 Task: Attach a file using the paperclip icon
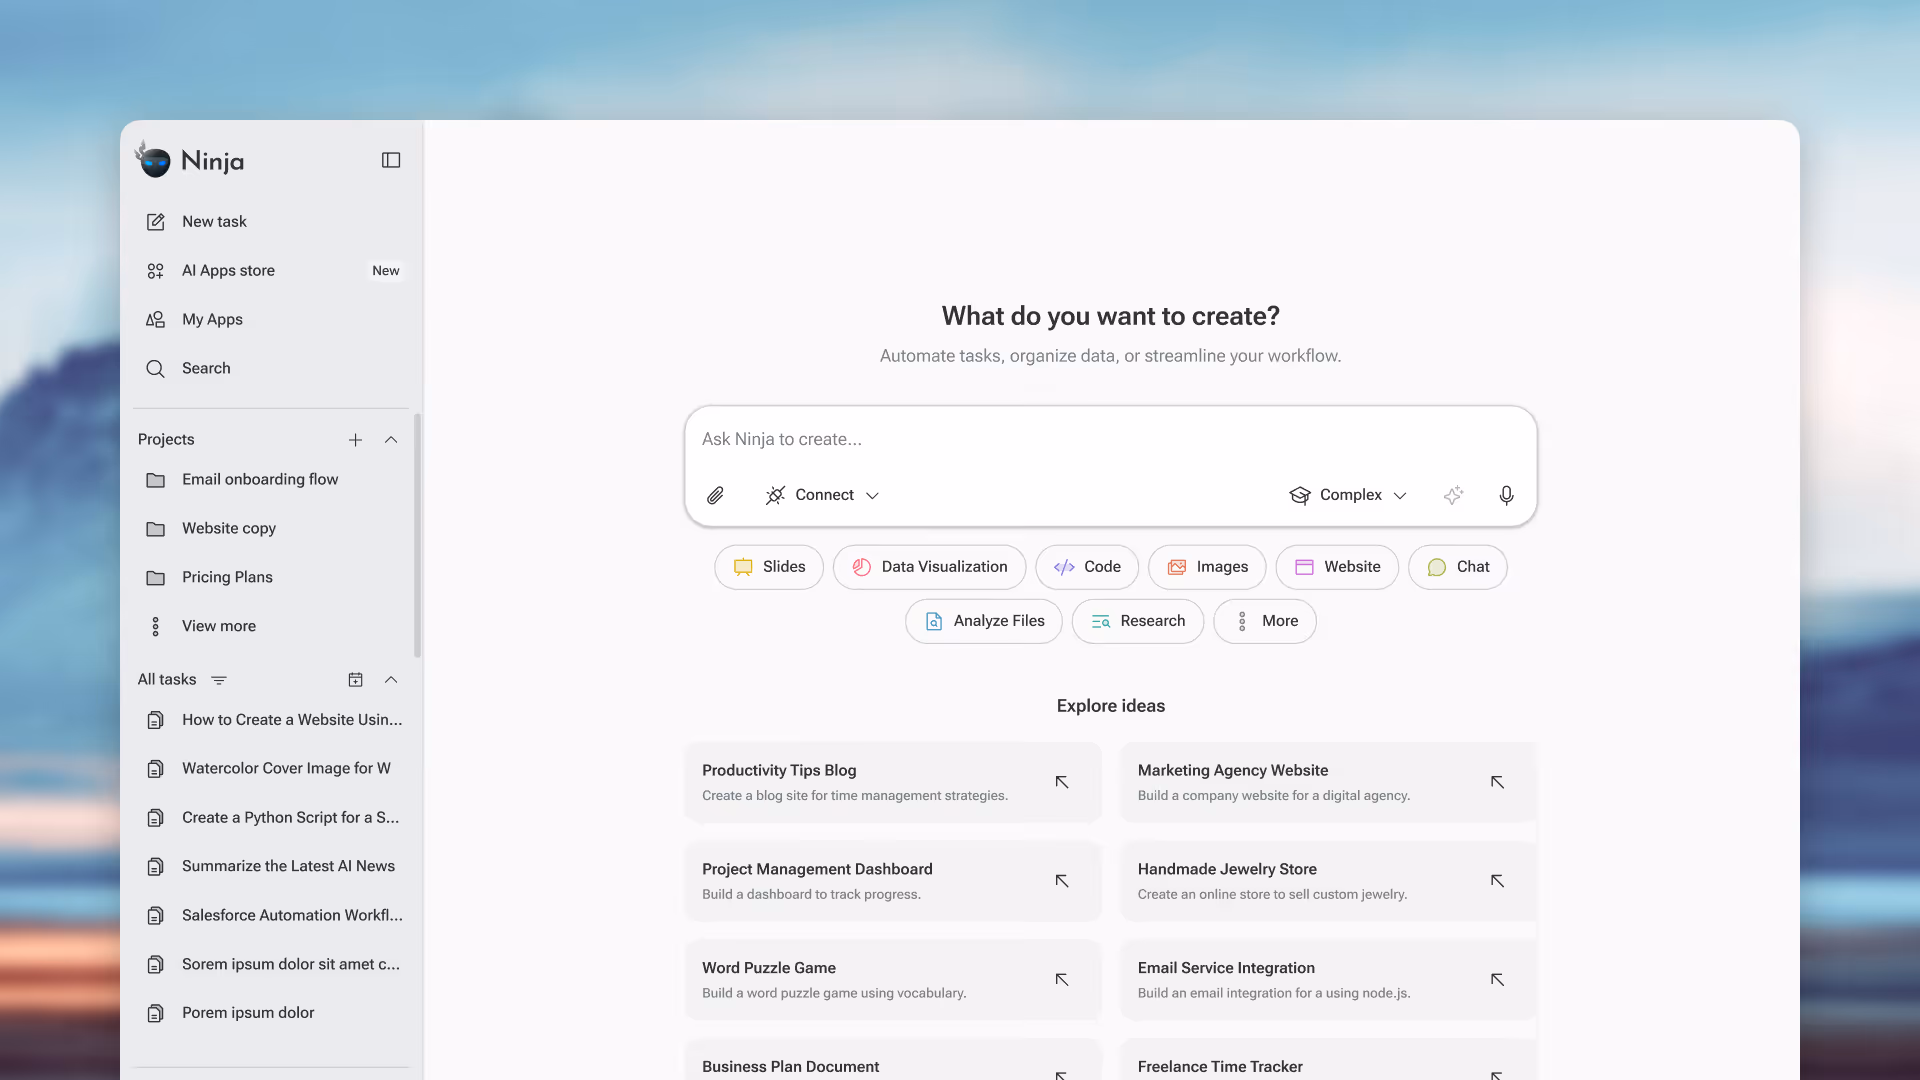[x=715, y=495]
